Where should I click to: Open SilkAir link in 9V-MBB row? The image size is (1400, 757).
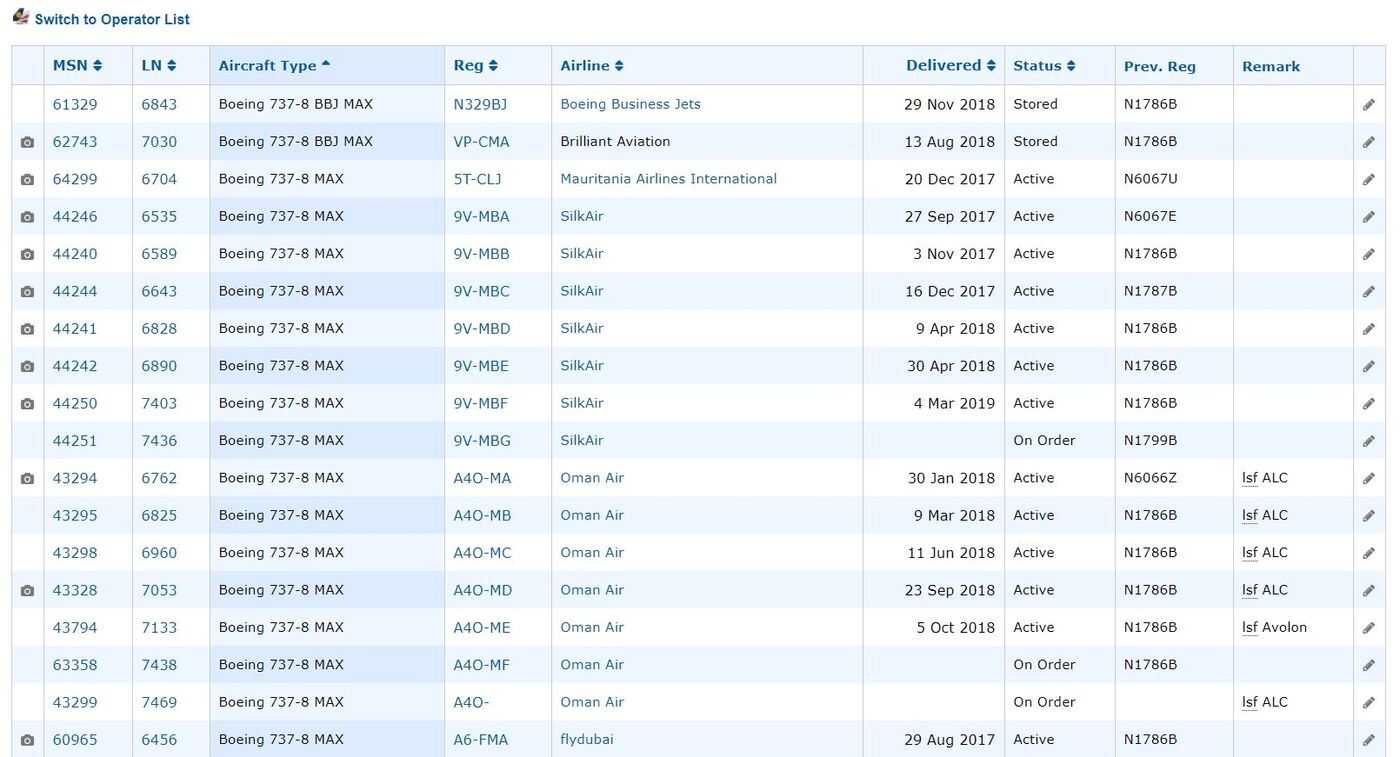[x=582, y=254]
